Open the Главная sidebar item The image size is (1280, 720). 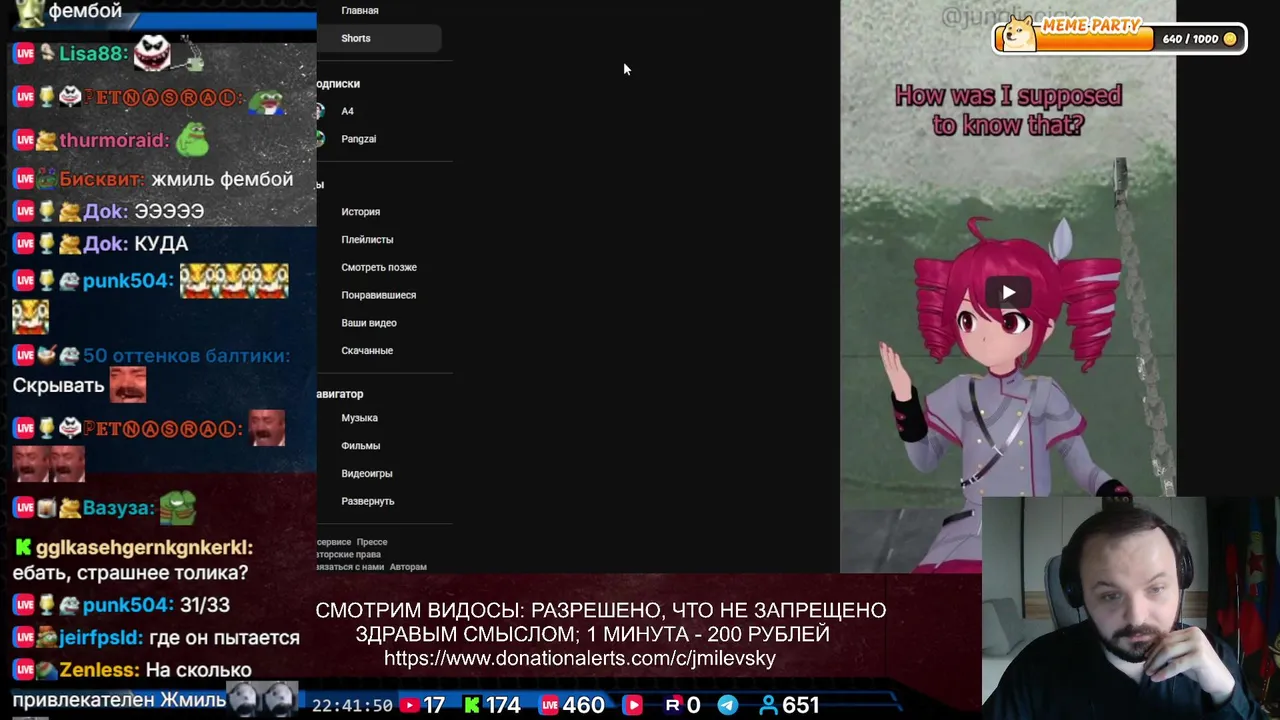pos(360,10)
